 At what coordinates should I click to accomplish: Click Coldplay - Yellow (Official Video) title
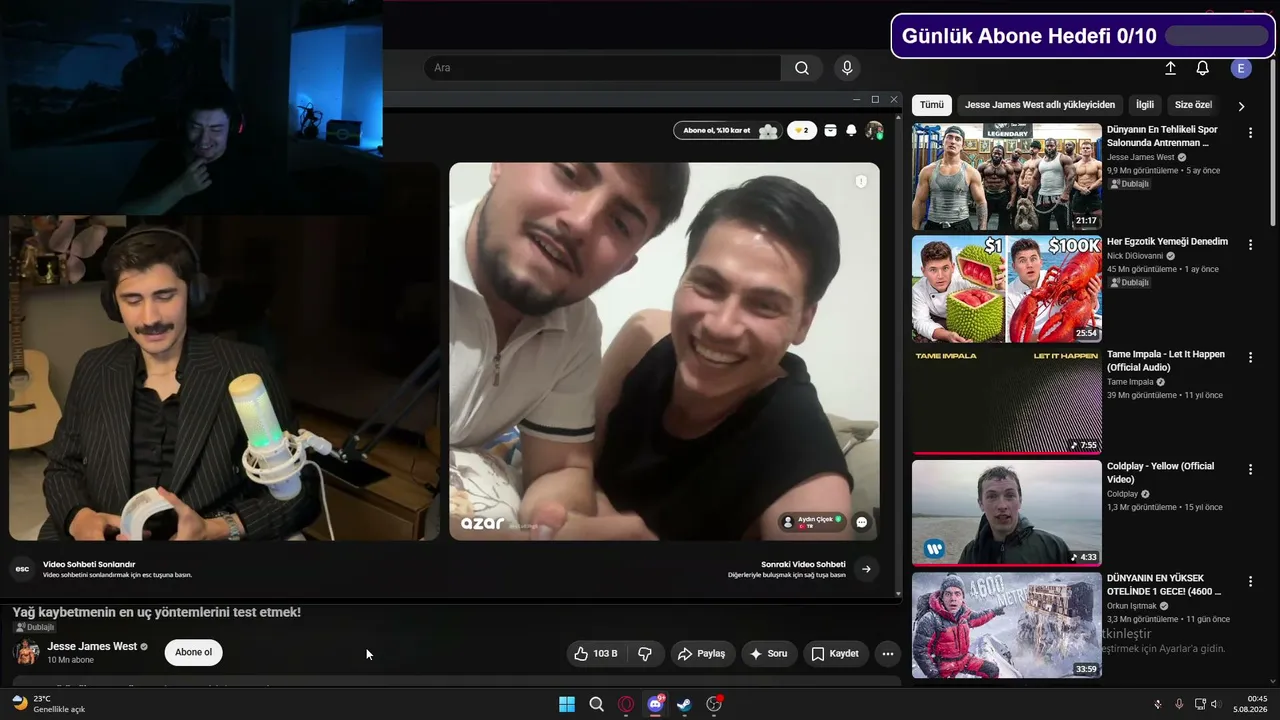pos(1161,473)
